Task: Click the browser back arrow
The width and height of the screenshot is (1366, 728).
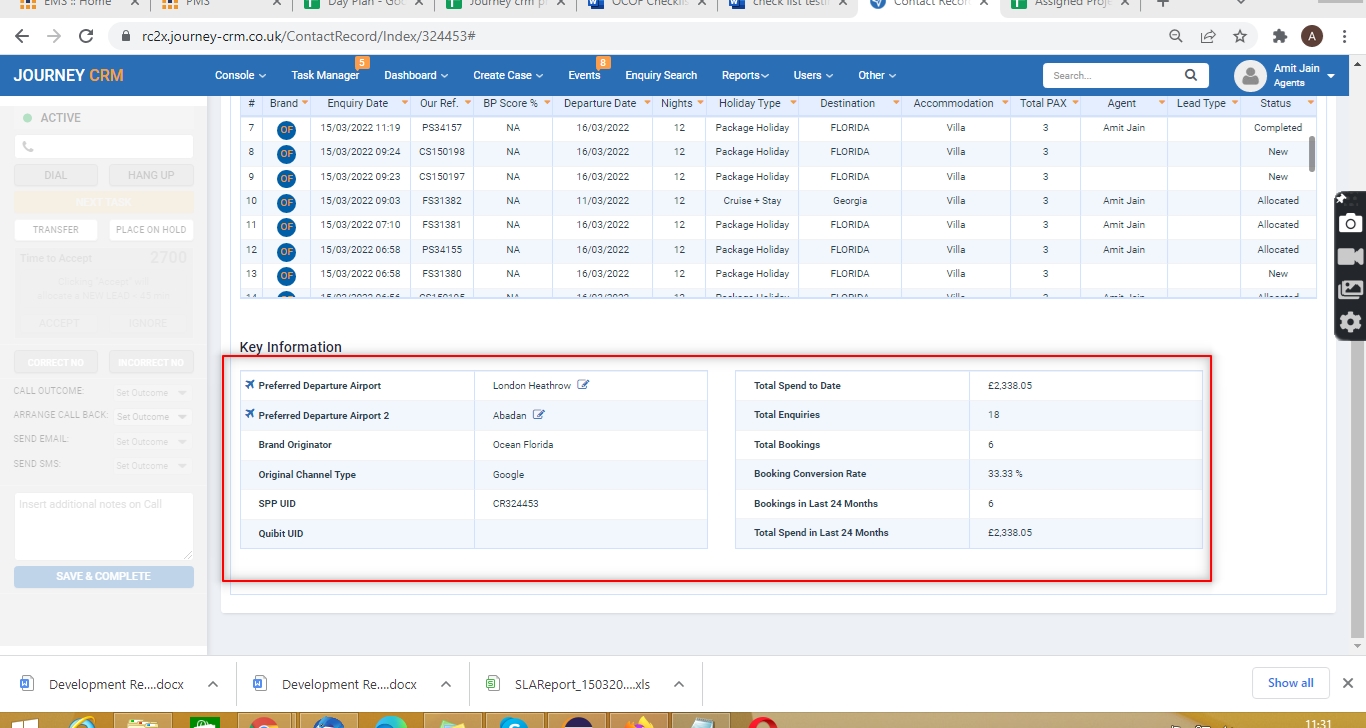Action: tap(22, 36)
